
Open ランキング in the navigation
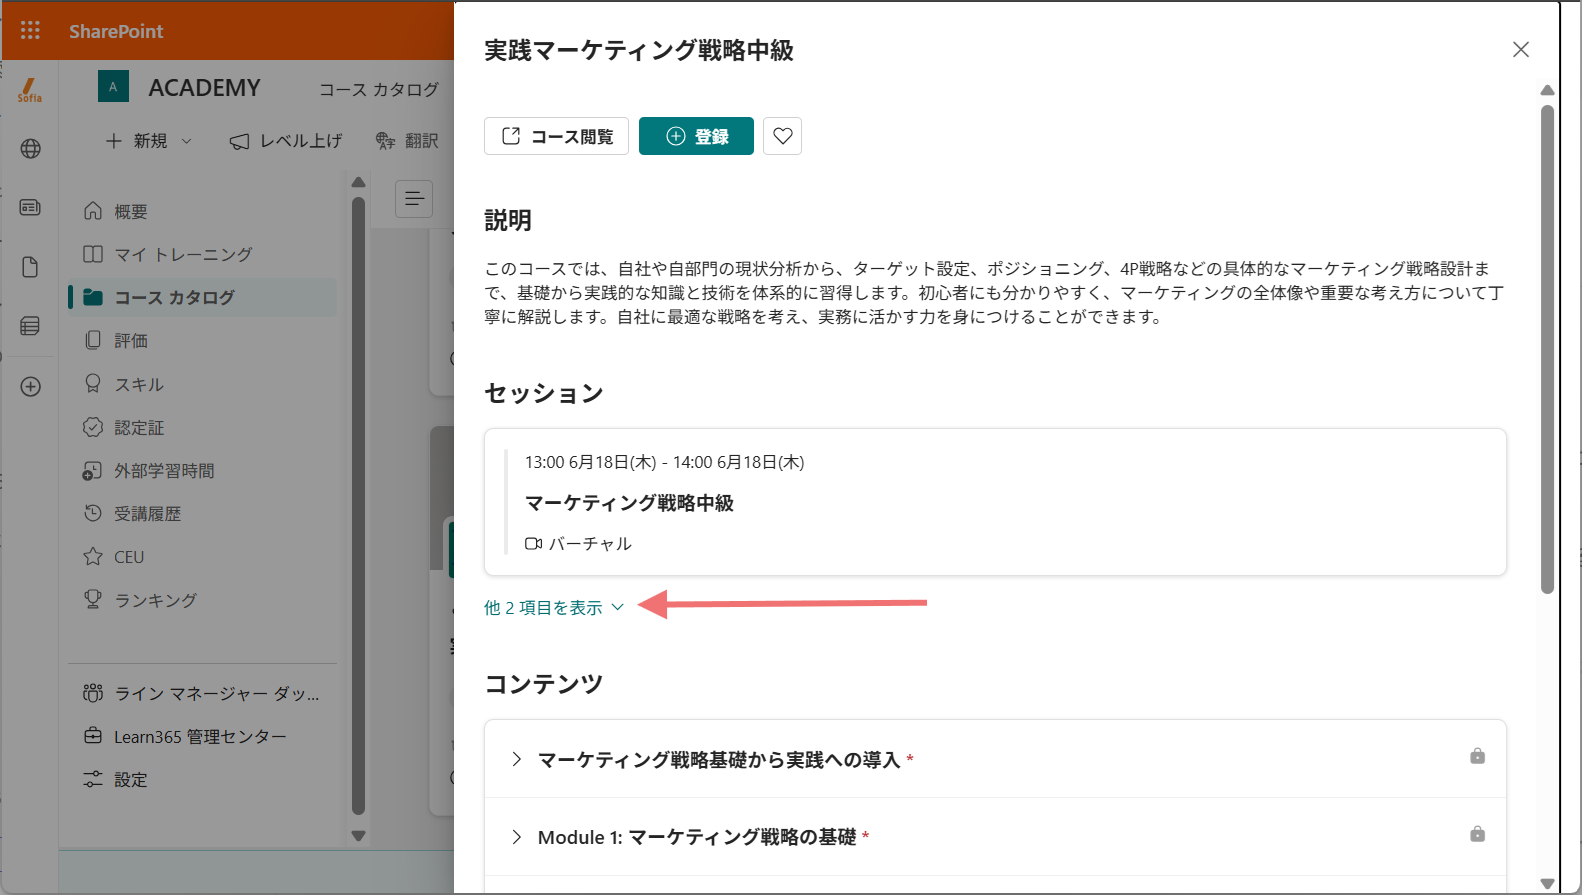click(x=202, y=600)
